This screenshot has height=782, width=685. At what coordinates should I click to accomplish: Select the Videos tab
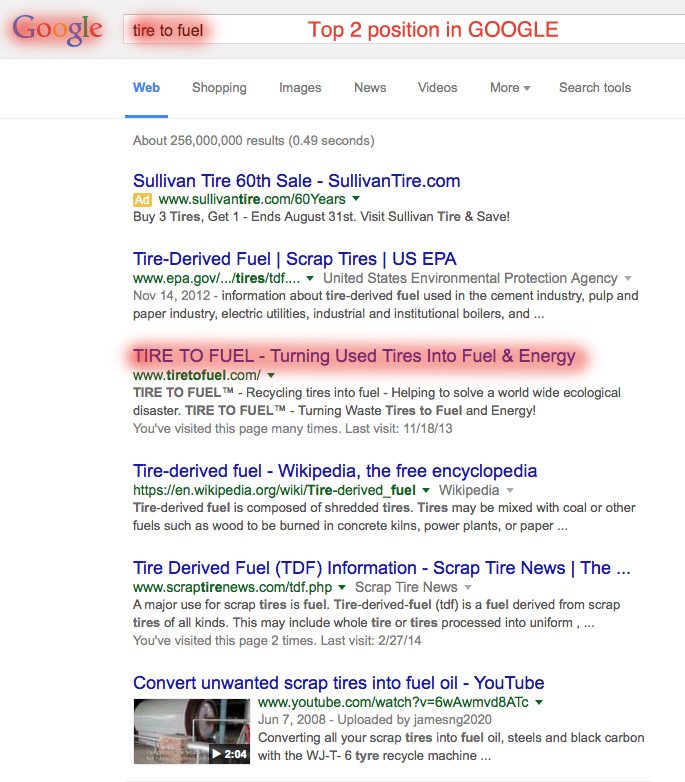tap(437, 88)
